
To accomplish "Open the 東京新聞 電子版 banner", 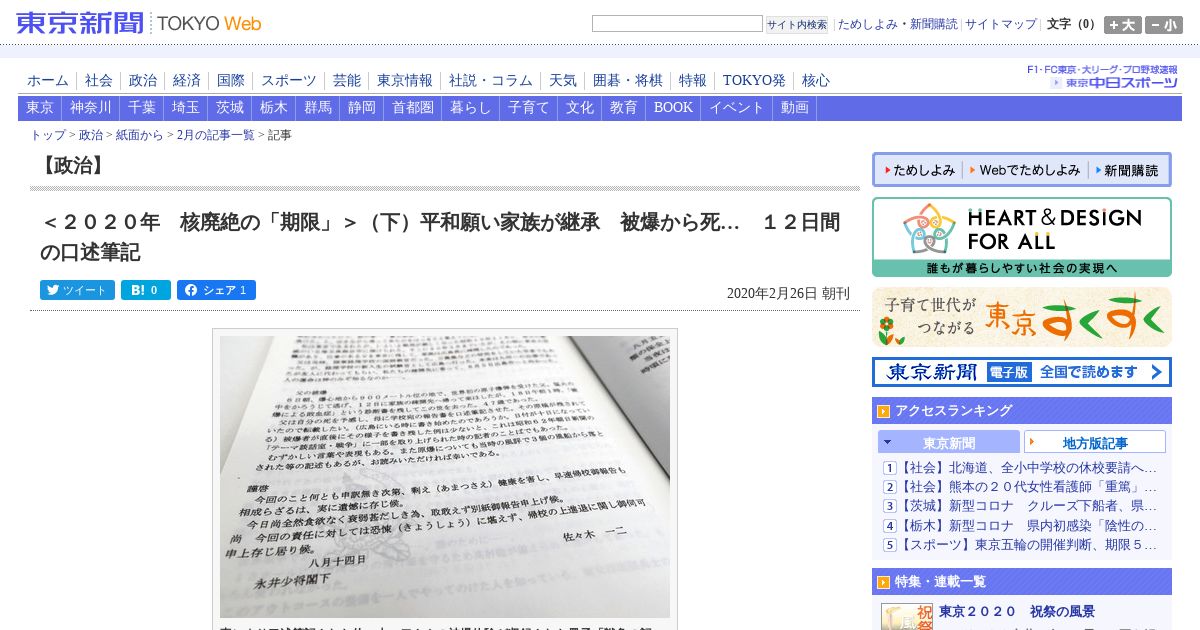I will [1022, 372].
